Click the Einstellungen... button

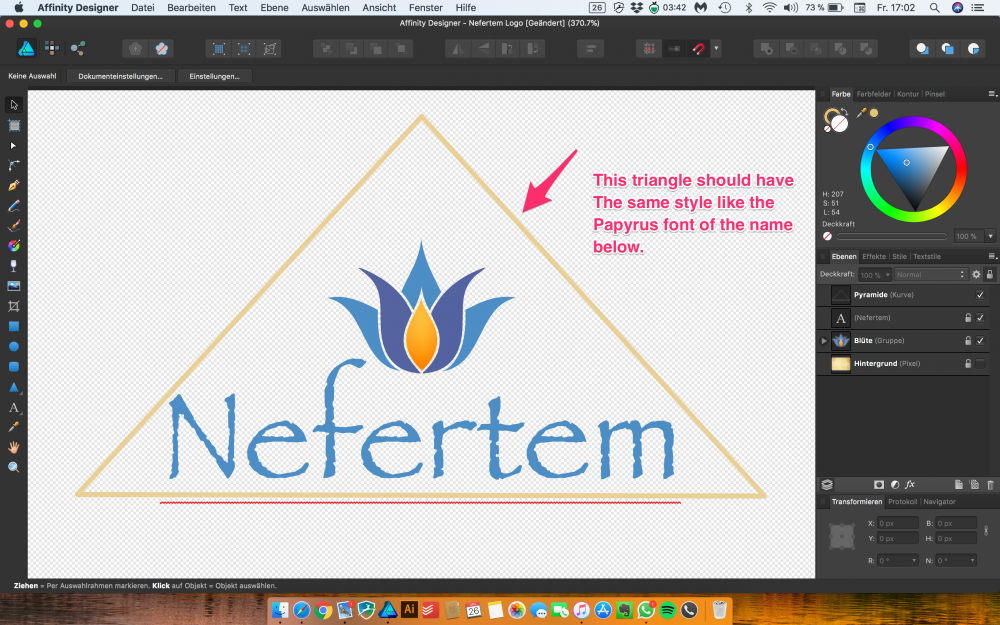pos(215,75)
